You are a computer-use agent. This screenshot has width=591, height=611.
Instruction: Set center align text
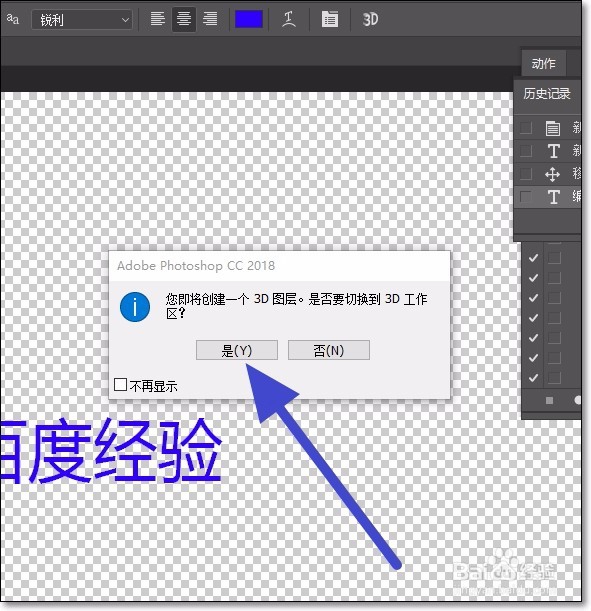183,19
